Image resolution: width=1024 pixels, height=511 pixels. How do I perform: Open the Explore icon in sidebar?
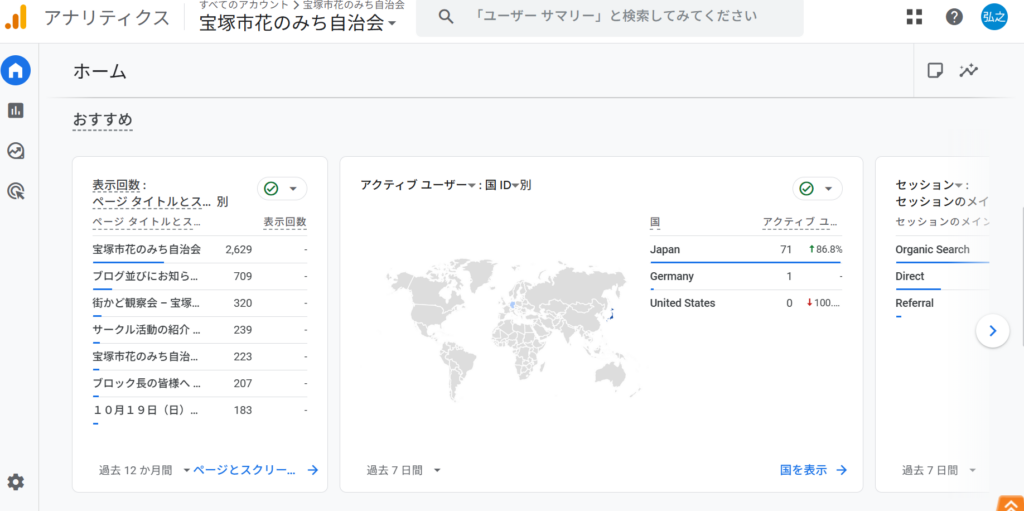click(16, 151)
